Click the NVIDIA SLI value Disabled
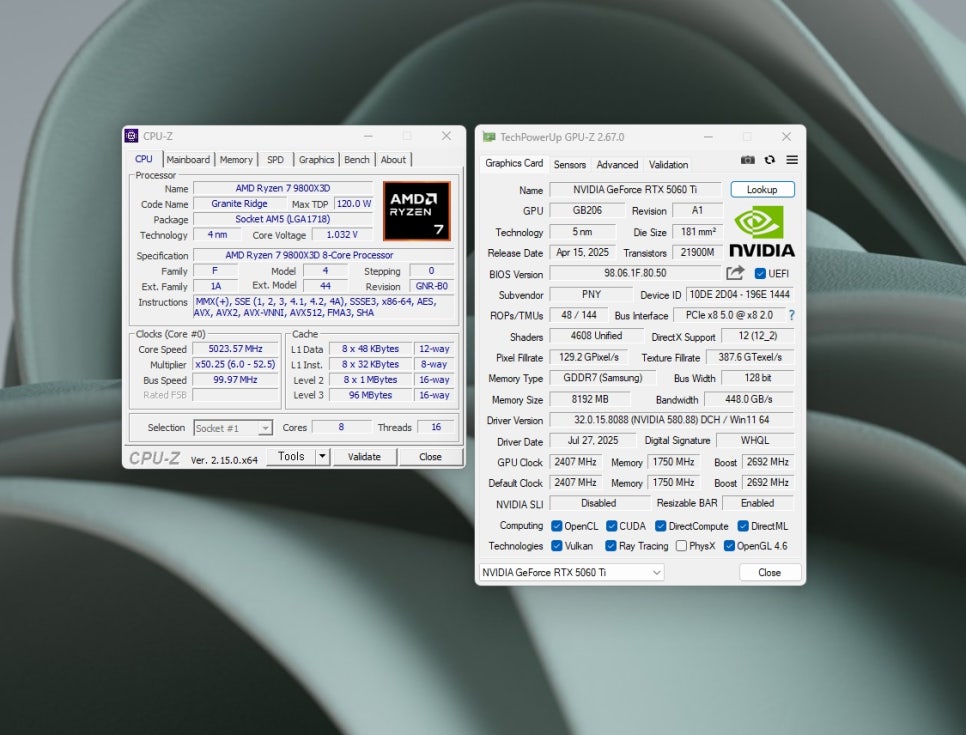 coord(599,503)
